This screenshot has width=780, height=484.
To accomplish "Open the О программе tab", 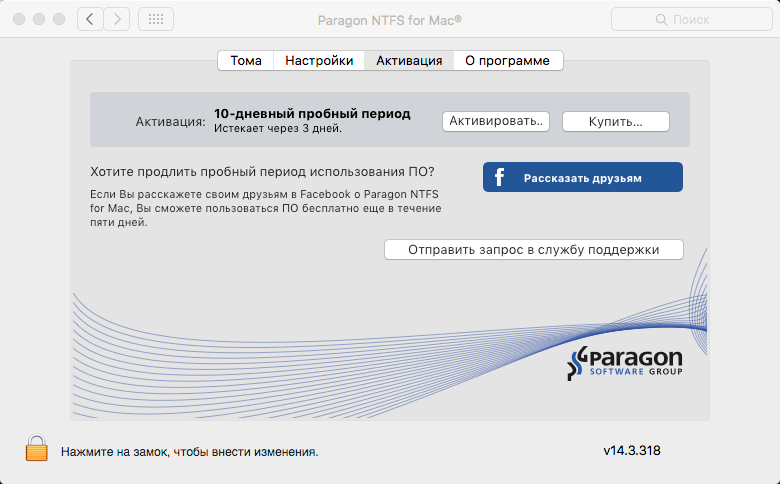I will coord(507,61).
